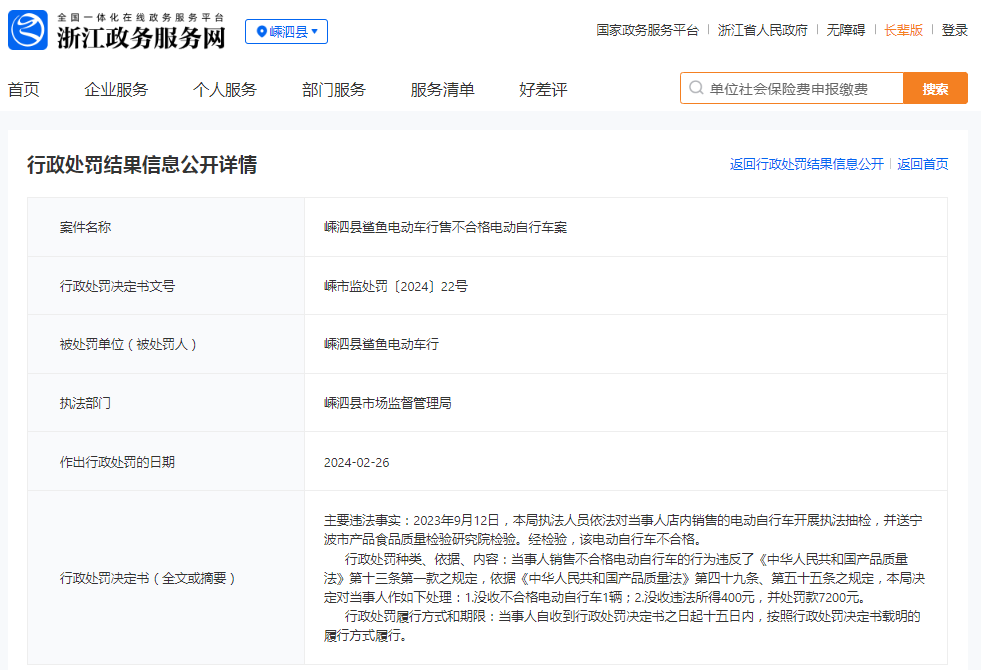Select the 部门服务 menu item
The height and width of the screenshot is (670, 981).
(x=334, y=90)
